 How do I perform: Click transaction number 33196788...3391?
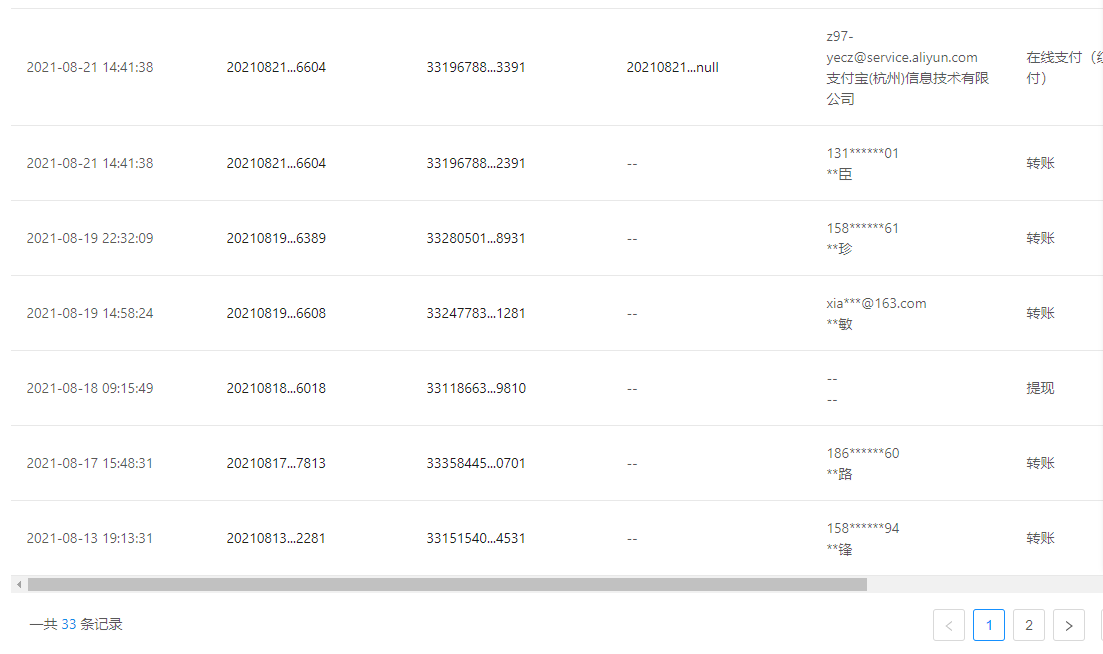pyautogui.click(x=476, y=67)
